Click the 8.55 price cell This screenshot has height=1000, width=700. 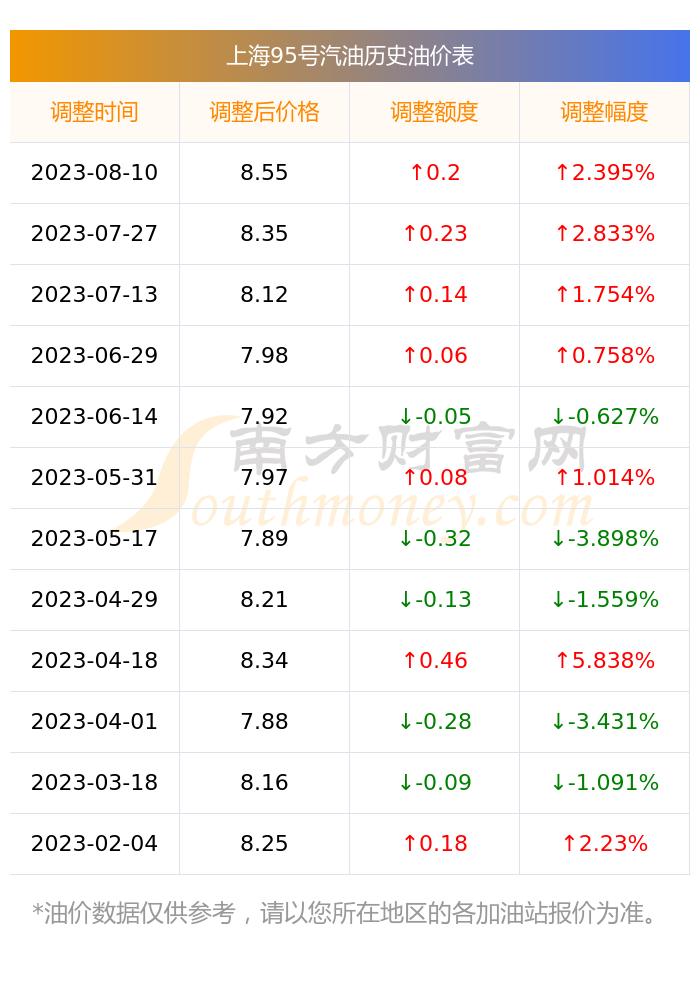264,173
